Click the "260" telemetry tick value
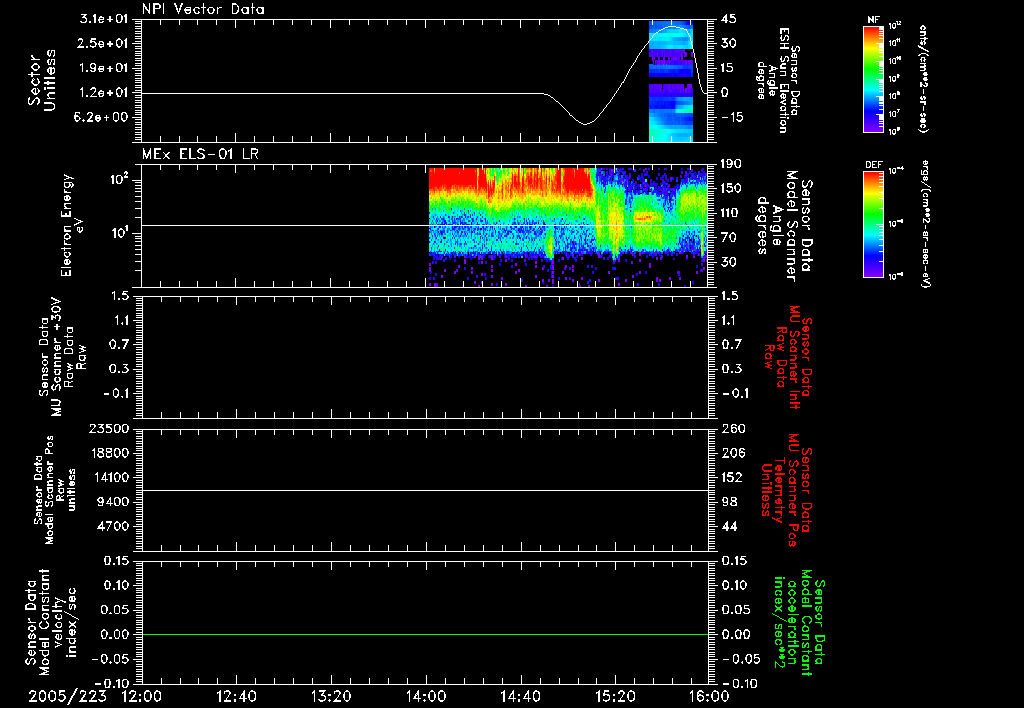Viewport: 1024px width, 708px height. click(733, 428)
